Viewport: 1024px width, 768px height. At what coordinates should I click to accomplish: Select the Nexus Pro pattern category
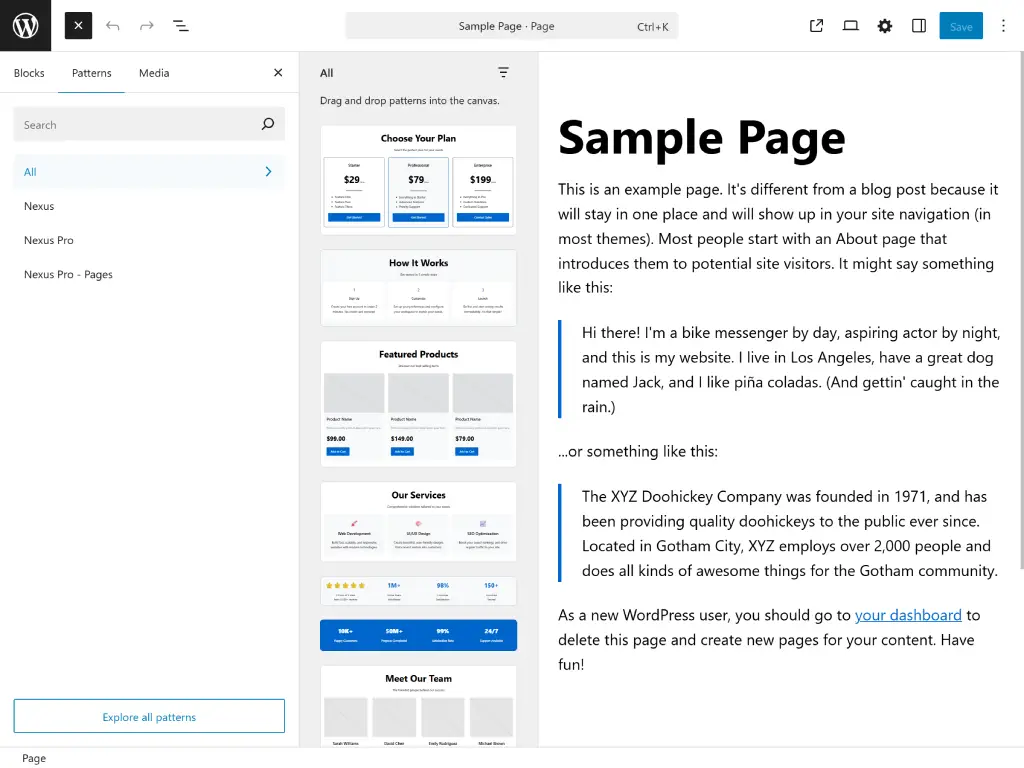[49, 240]
